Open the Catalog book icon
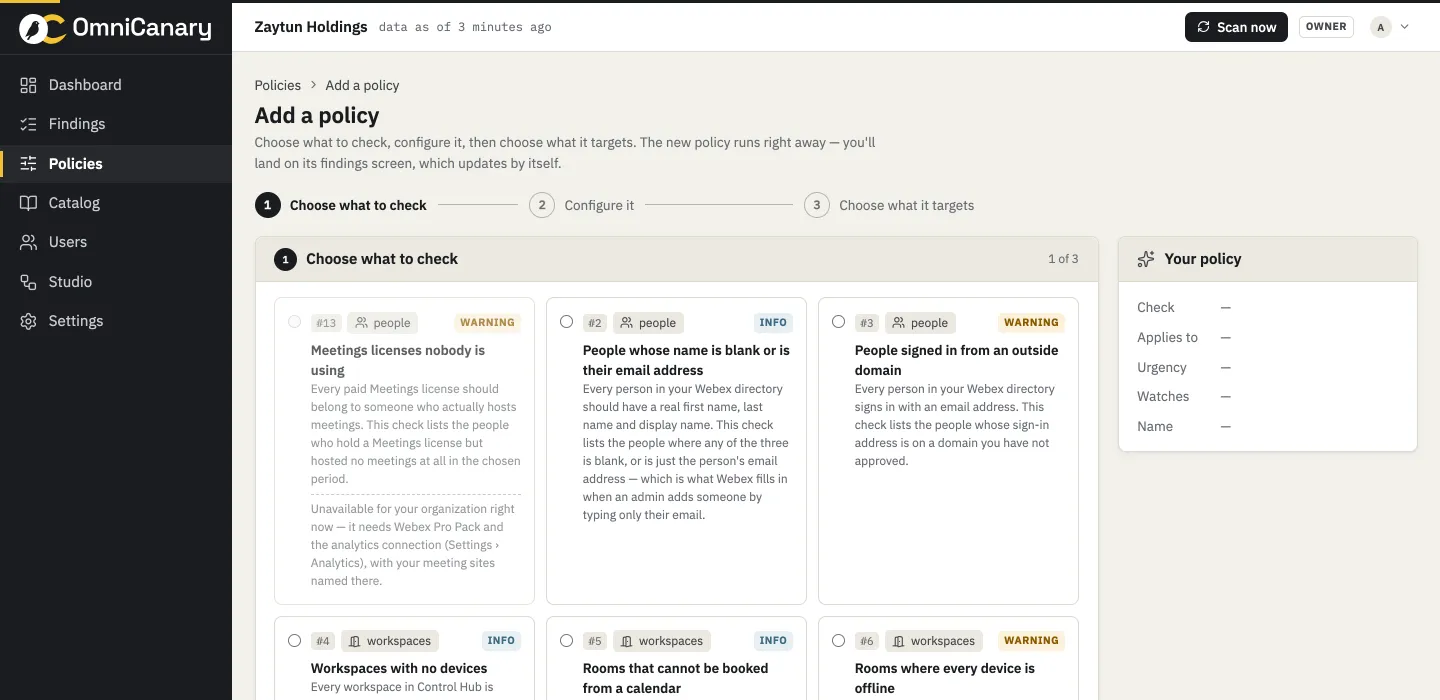The height and width of the screenshot is (700, 1440). [28, 203]
